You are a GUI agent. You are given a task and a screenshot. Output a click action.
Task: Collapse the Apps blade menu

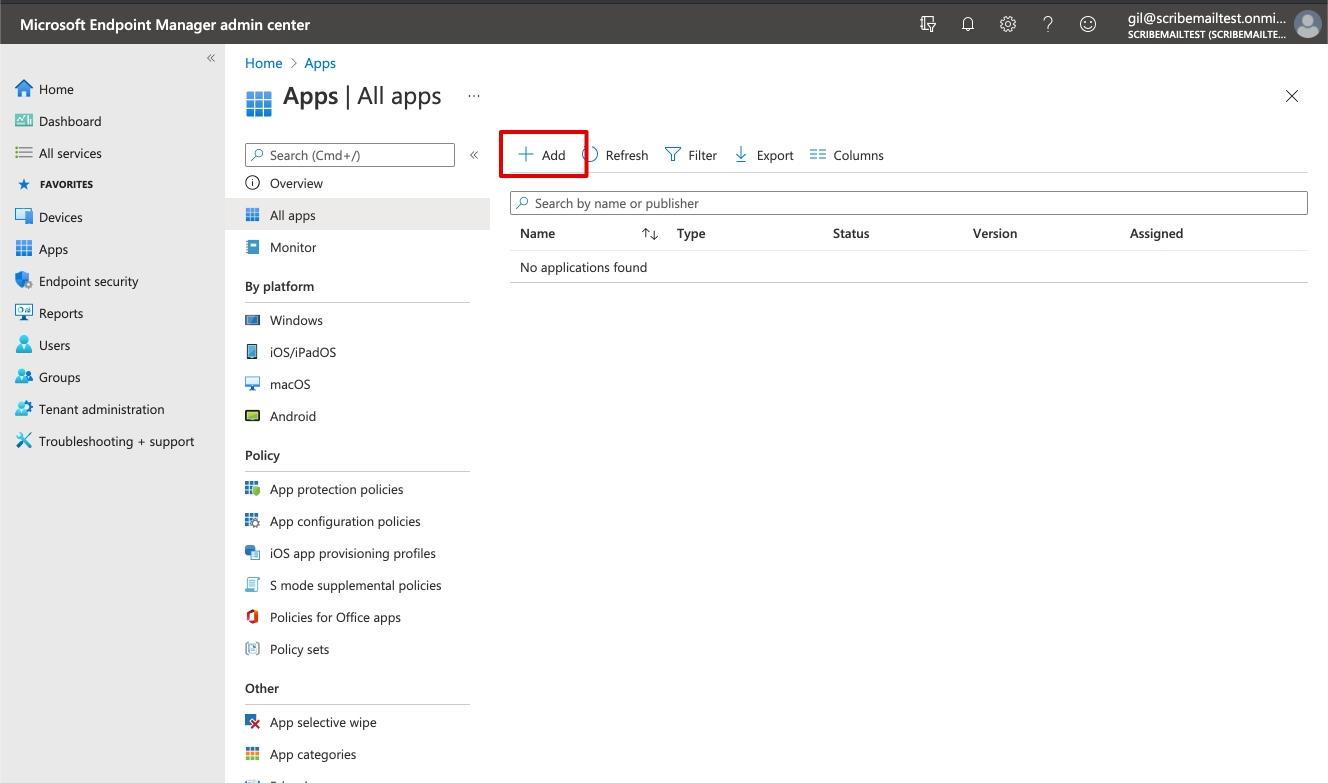tap(474, 155)
